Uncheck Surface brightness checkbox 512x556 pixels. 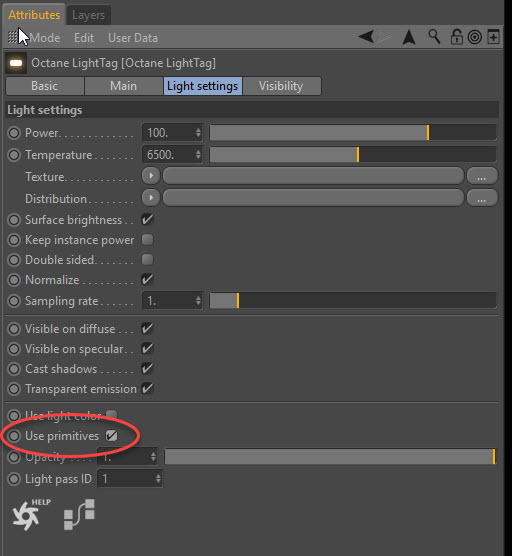[147, 219]
